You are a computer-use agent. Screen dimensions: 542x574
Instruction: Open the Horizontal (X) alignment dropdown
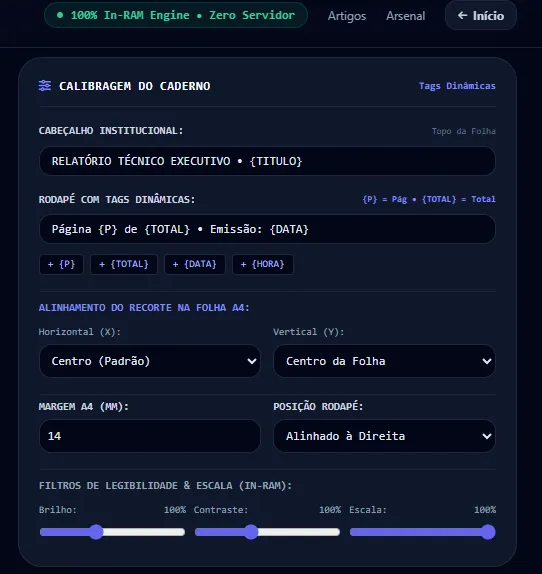click(150, 361)
